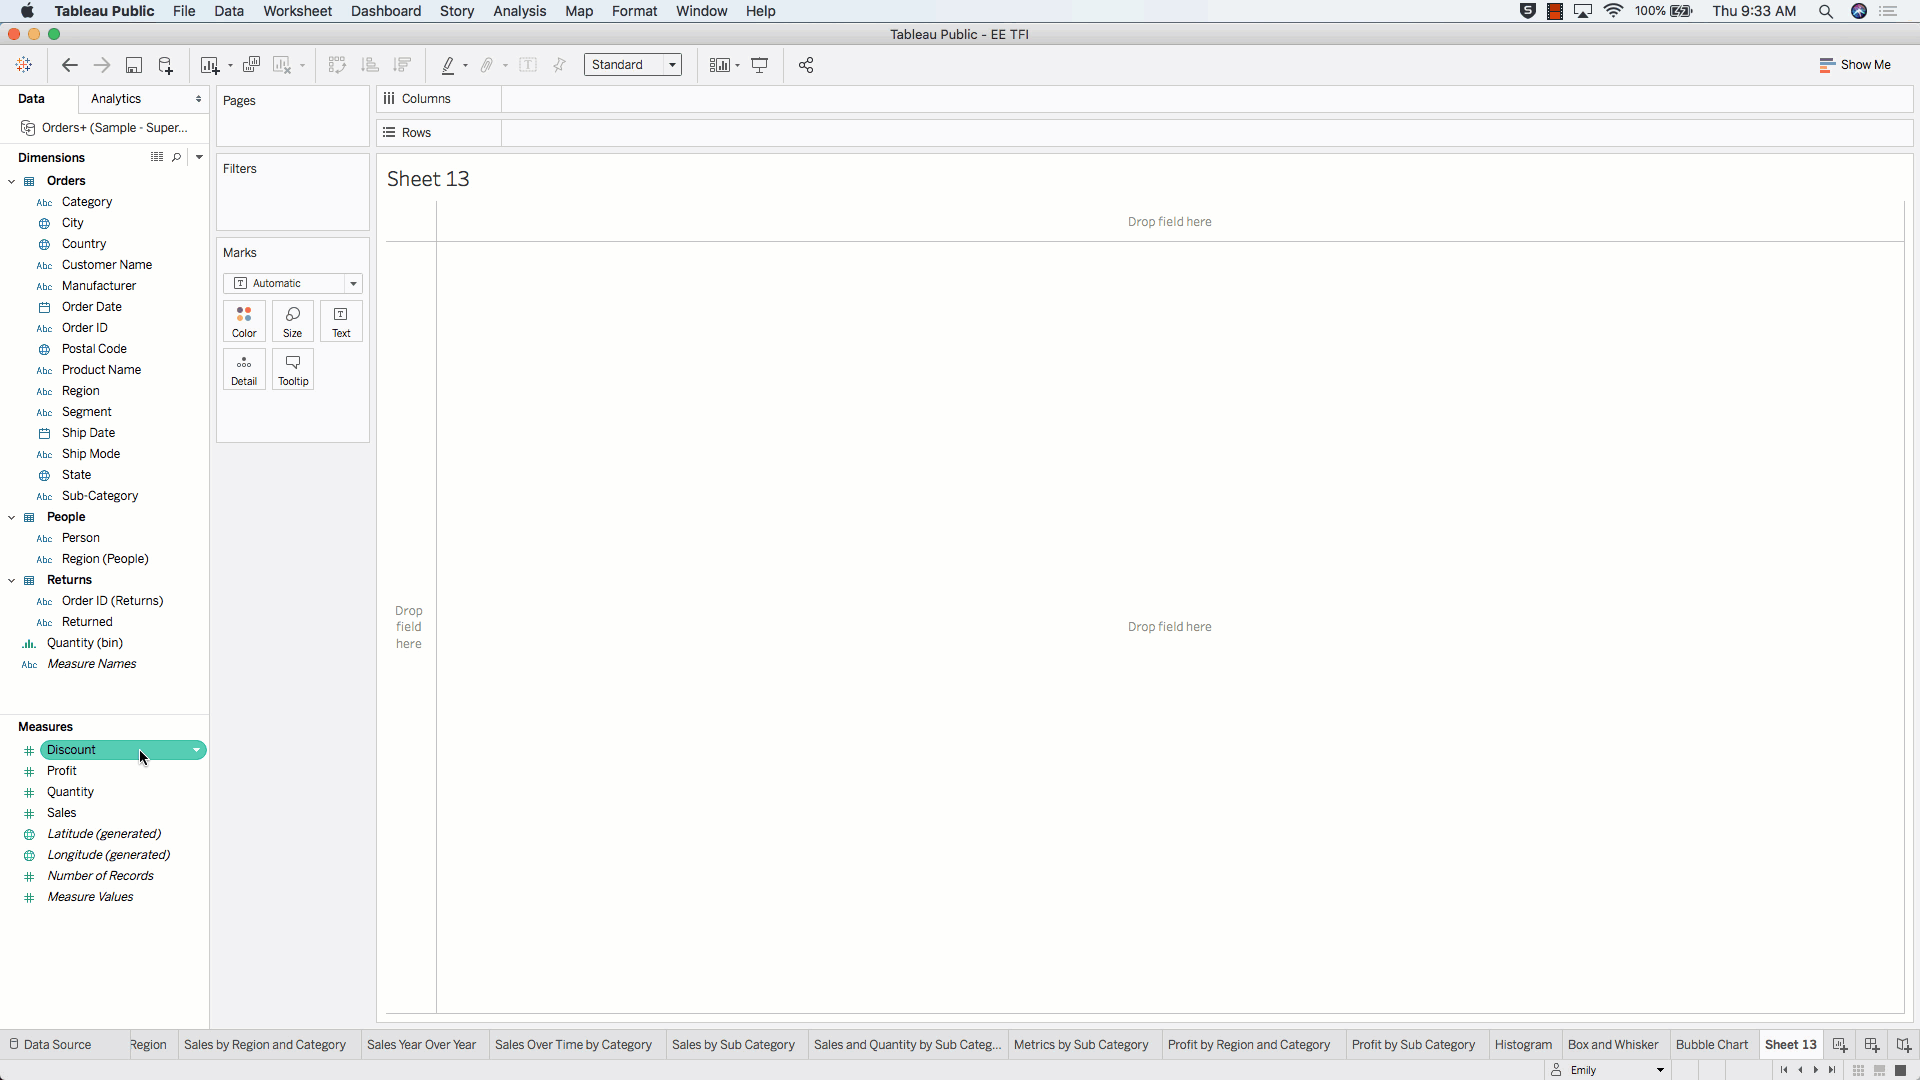The image size is (1920, 1080).
Task: Click the Duplicate sheet icon
Action: [x=251, y=66]
